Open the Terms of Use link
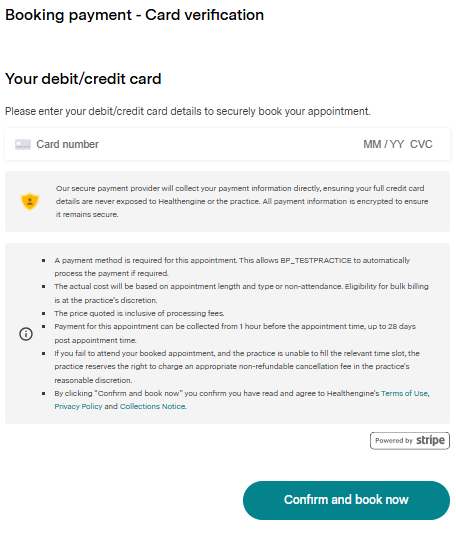The height and width of the screenshot is (536, 456). (x=404, y=393)
